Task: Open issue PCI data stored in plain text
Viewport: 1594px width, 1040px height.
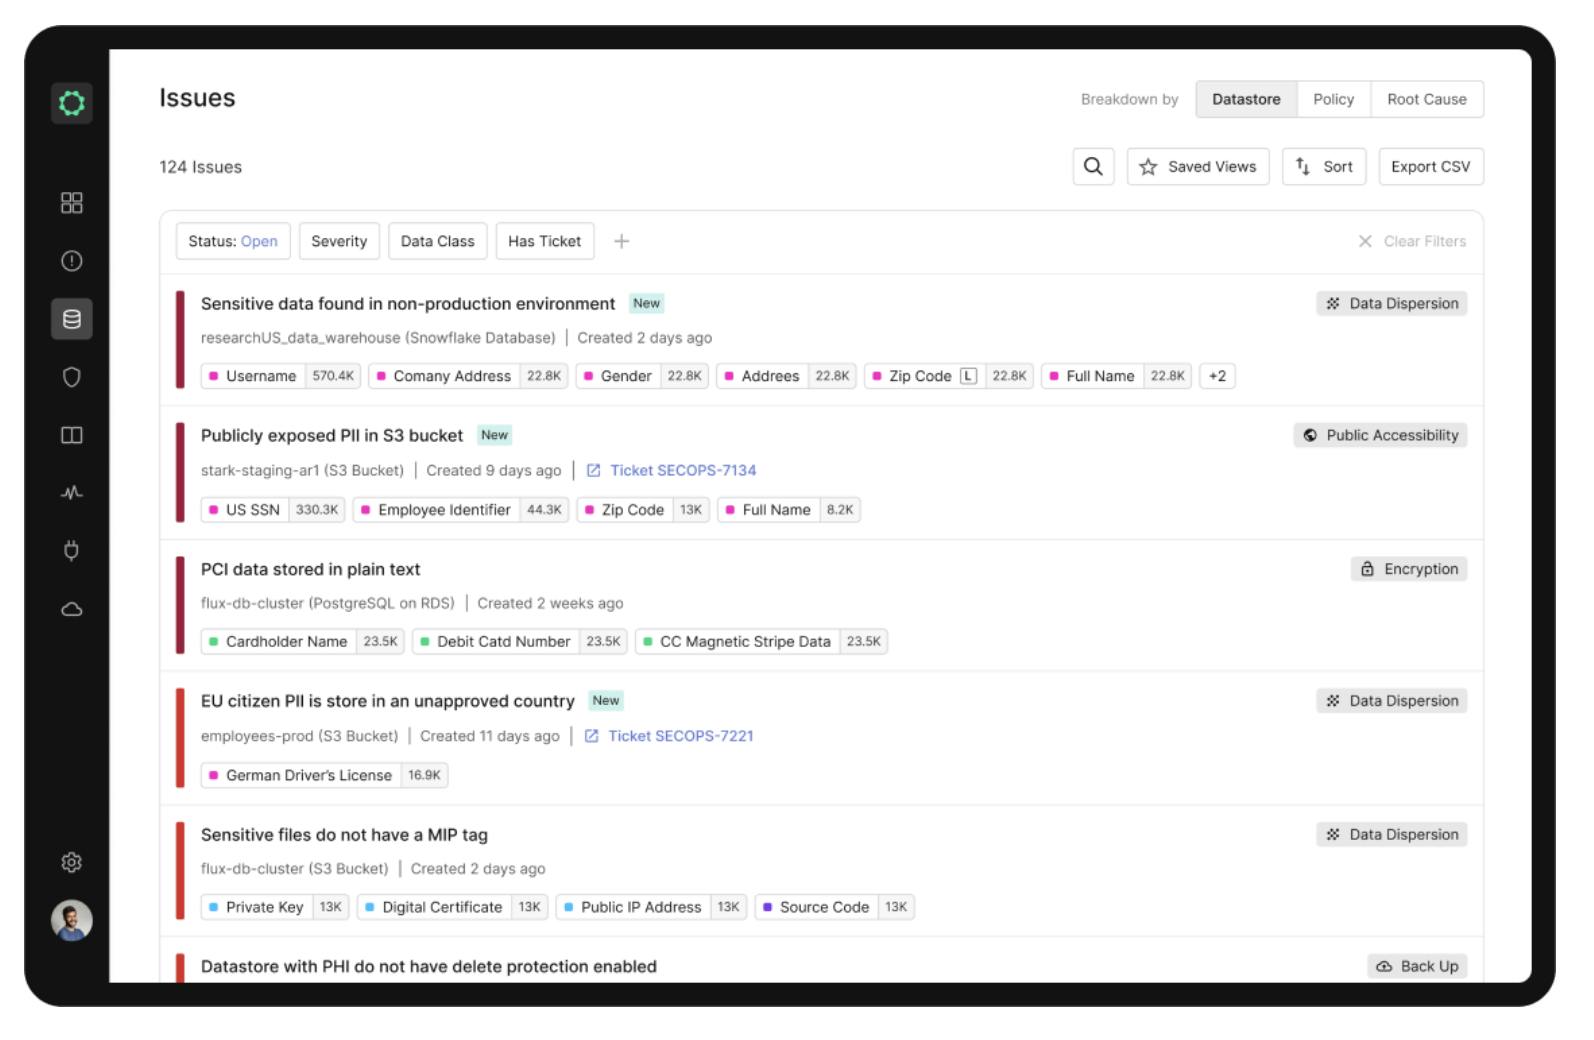Action: pyautogui.click(x=310, y=569)
